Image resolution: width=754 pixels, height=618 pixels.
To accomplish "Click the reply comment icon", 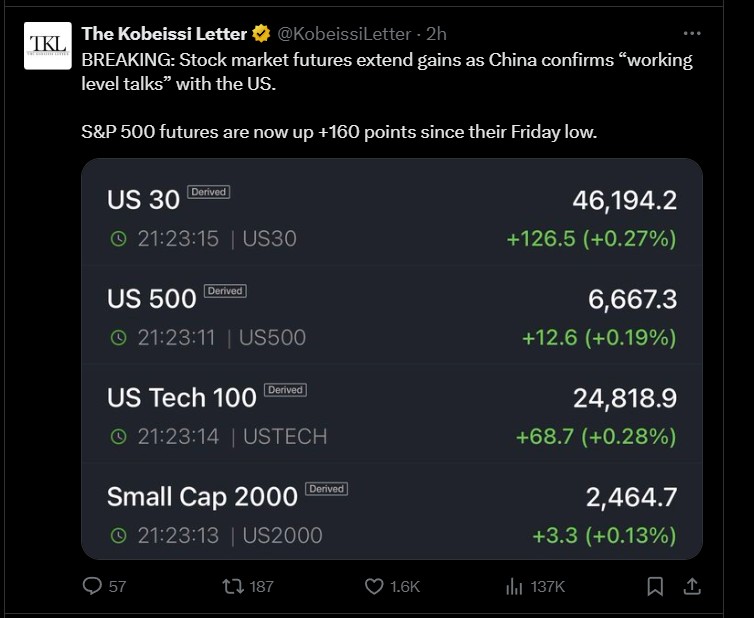I will coord(93,586).
